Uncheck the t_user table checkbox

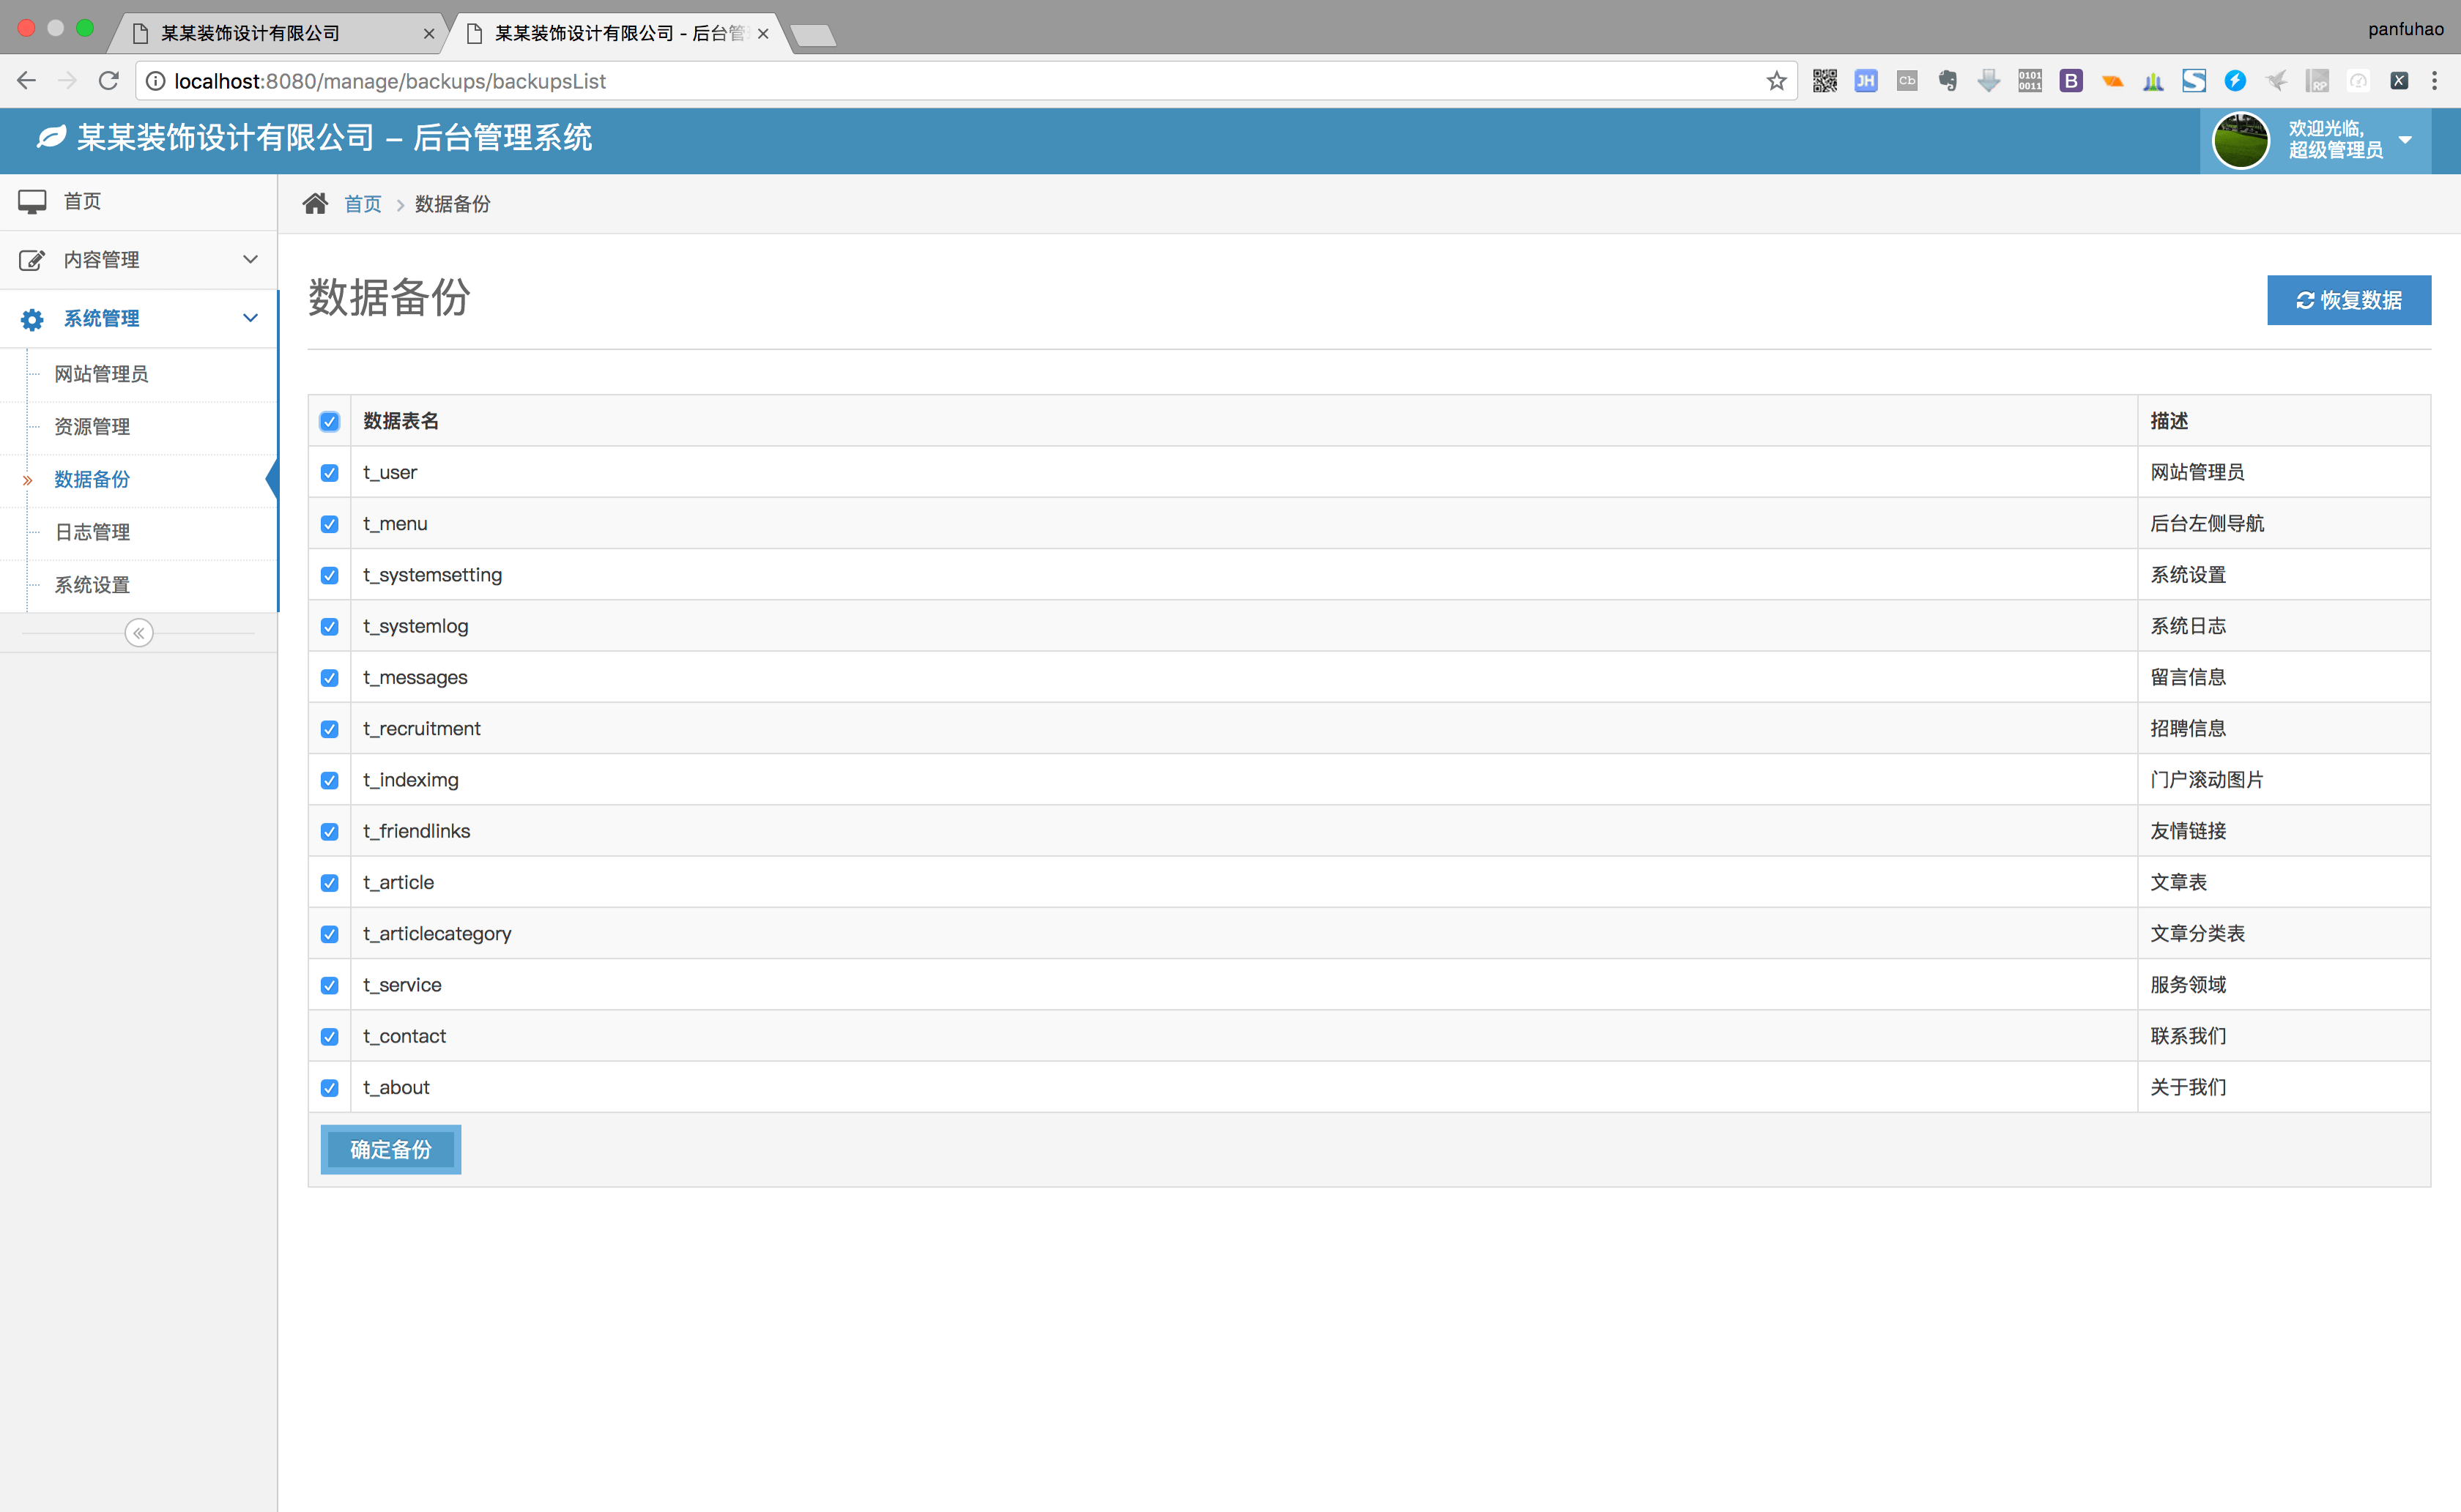(x=329, y=473)
